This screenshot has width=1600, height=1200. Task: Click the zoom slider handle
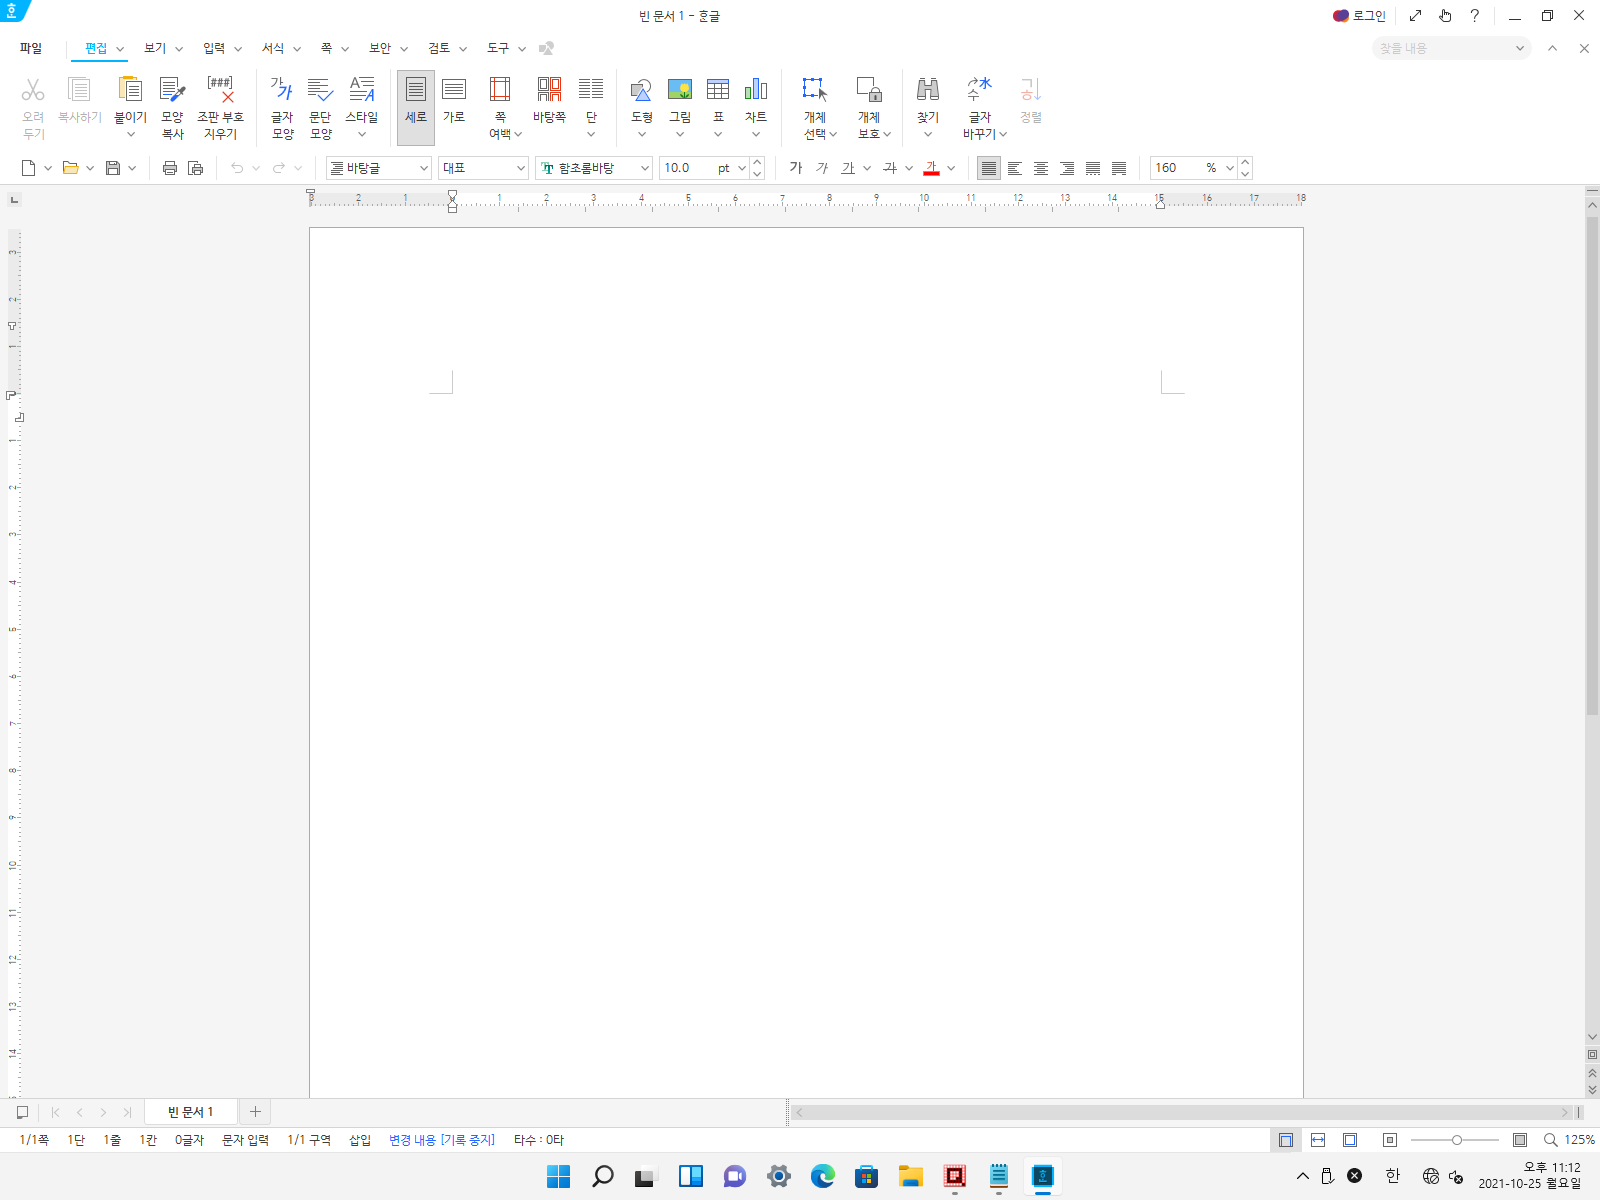pyautogui.click(x=1457, y=1140)
